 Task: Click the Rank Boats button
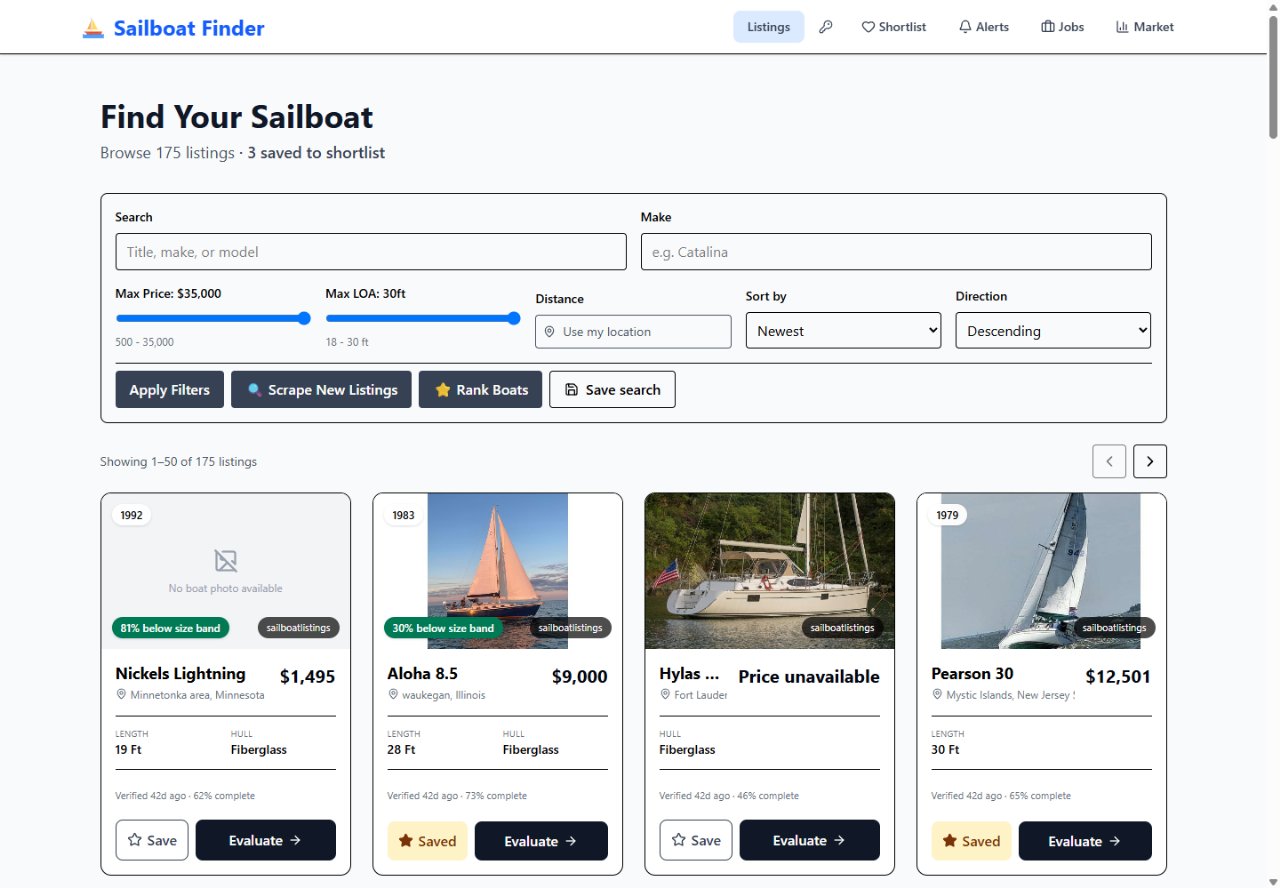tap(480, 390)
